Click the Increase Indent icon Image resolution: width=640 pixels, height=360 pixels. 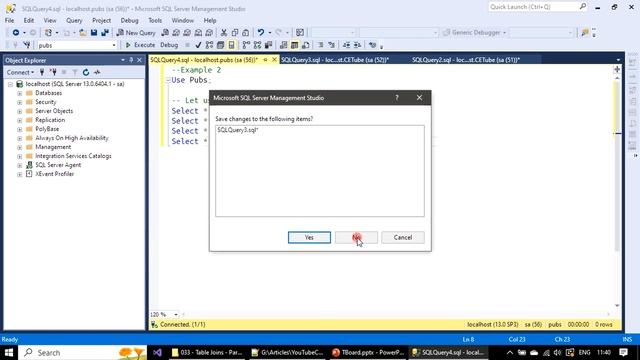[358, 45]
